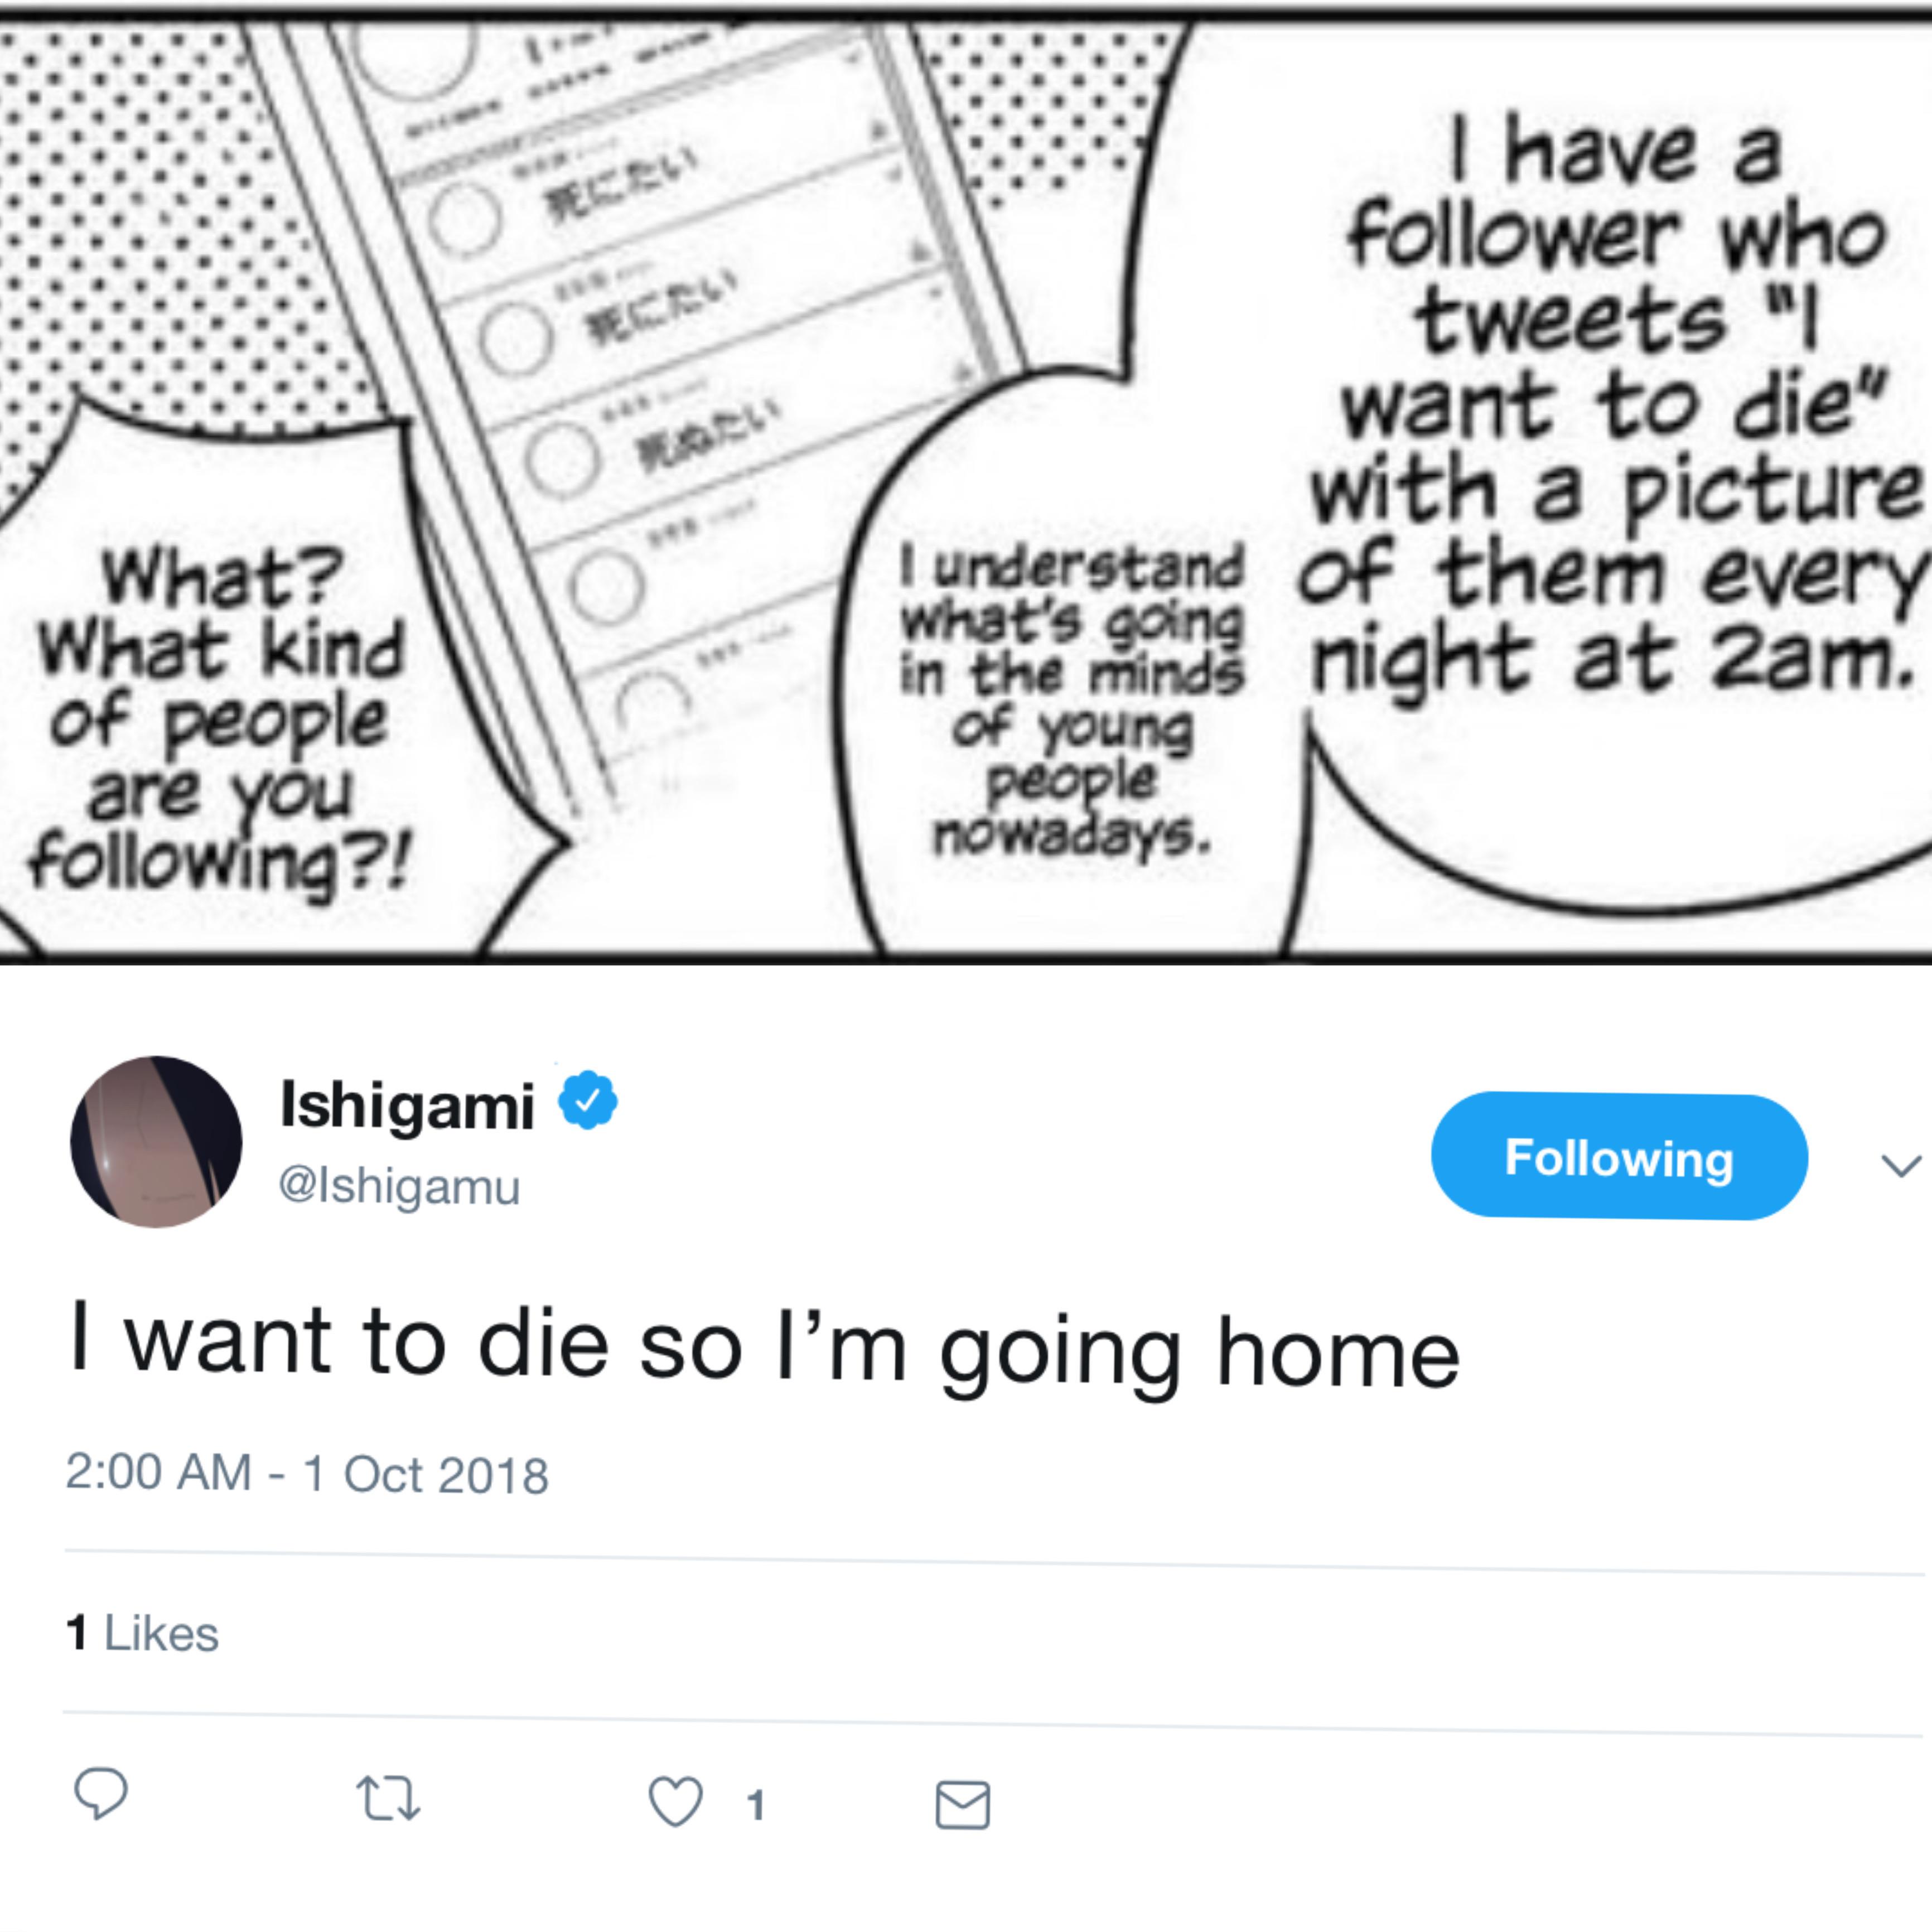The width and height of the screenshot is (1932, 1932).
Task: Open the 2:00 AM - 1 Oct 2018 timestamp
Action: point(307,1473)
